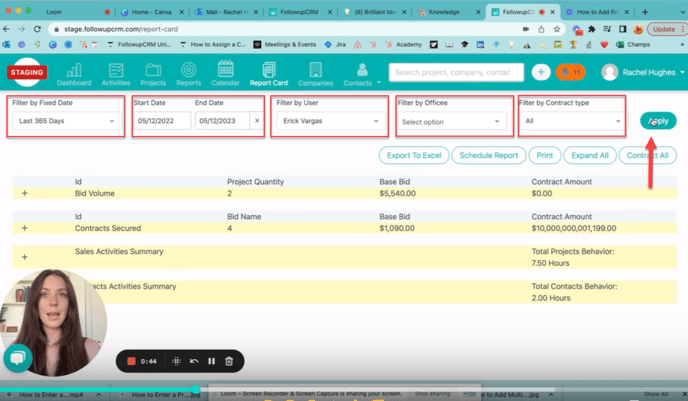
Task: Click the browser share icon
Action: coord(541,29)
